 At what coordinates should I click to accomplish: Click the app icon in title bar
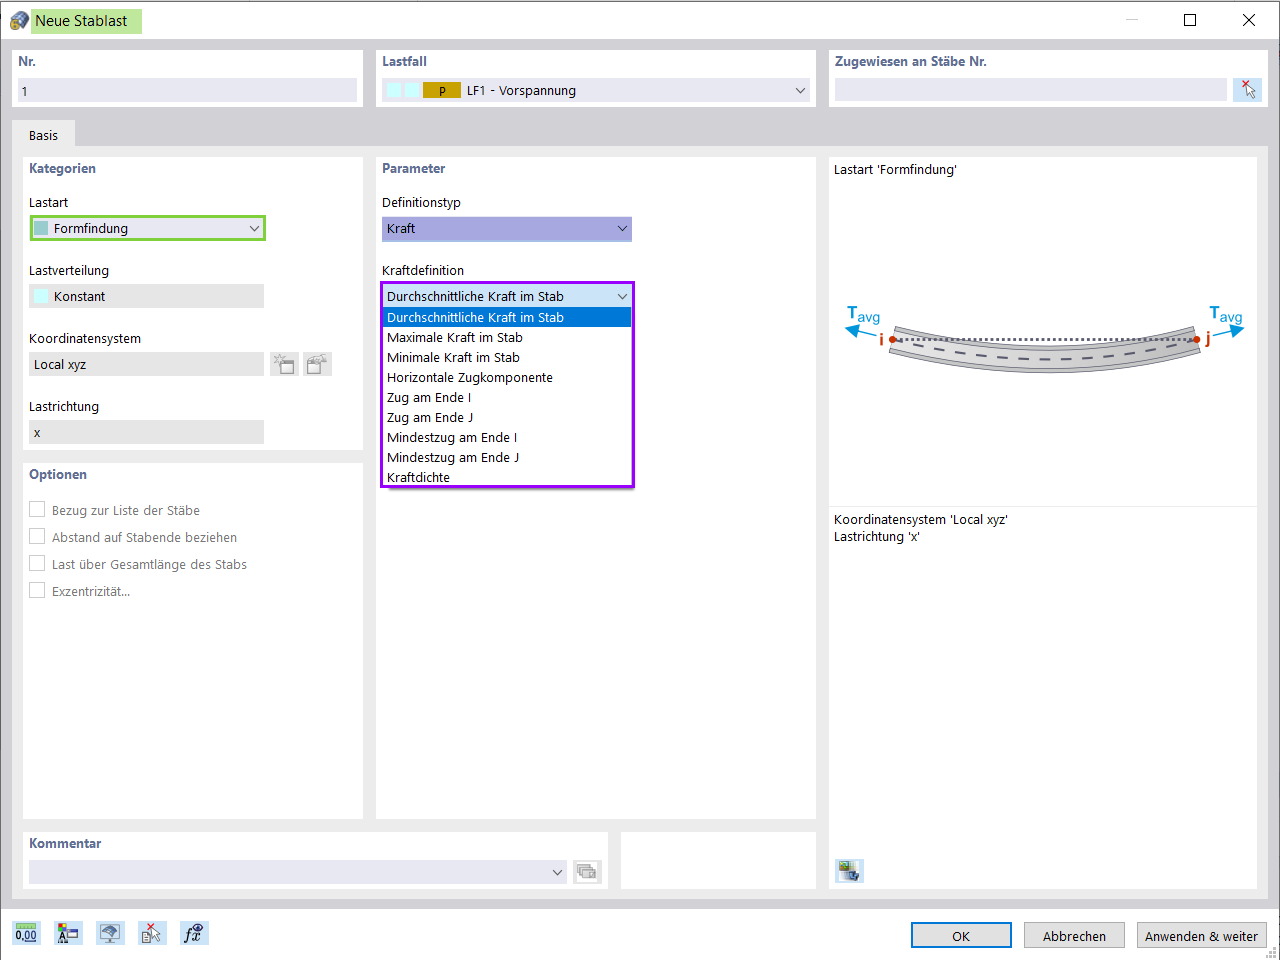[x=19, y=20]
